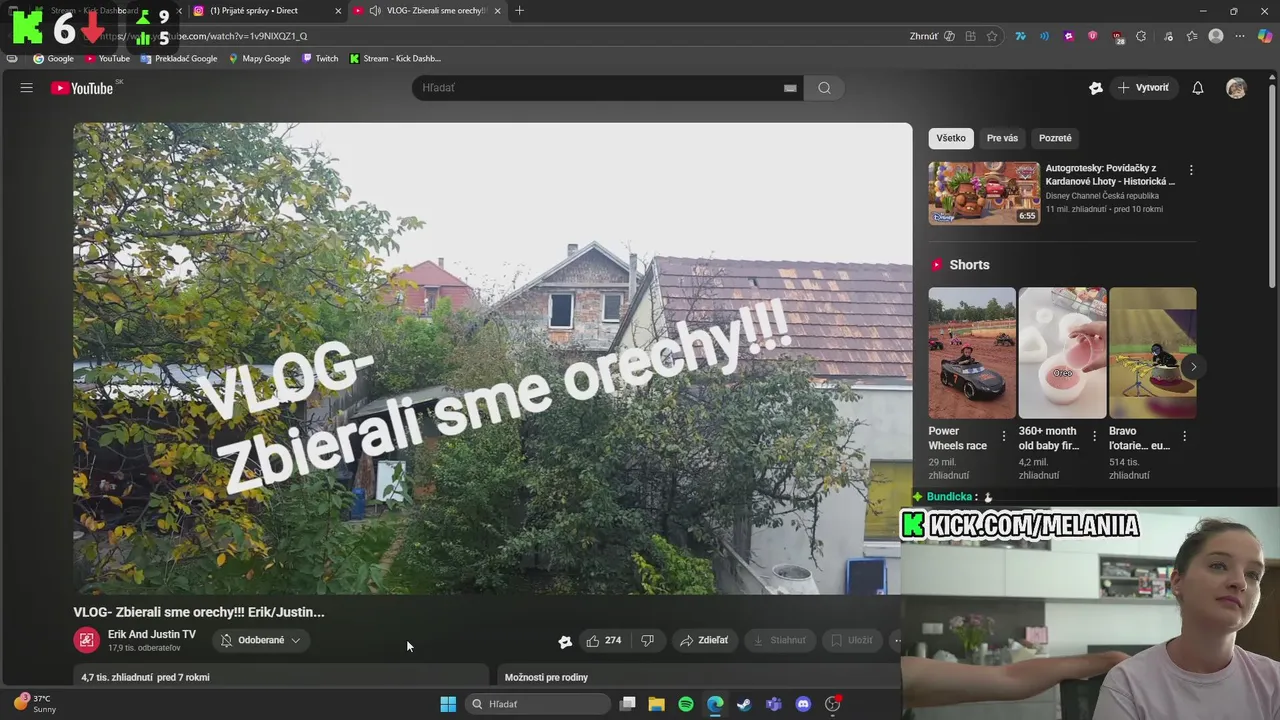Click the Windows taskbar Hľadať search box

pos(539,704)
